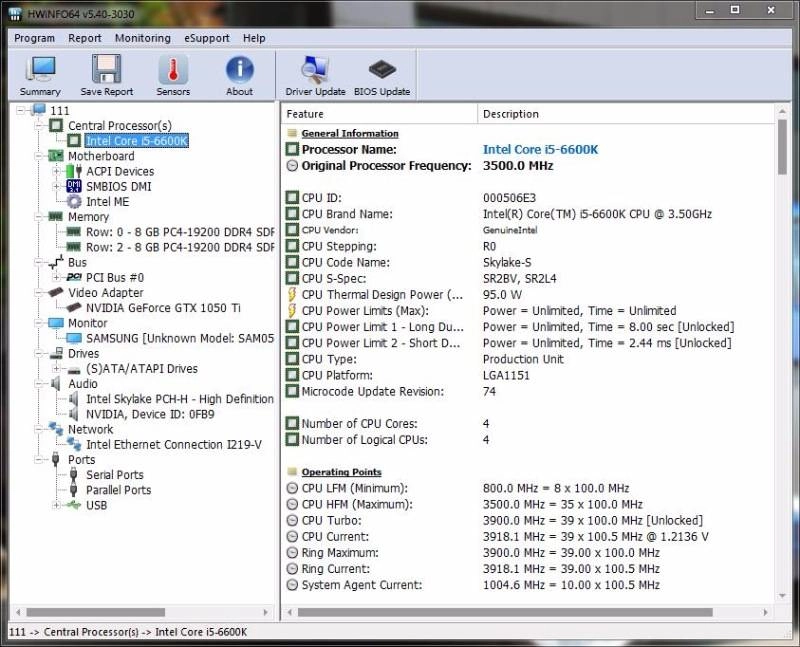Image resolution: width=800 pixels, height=647 pixels.
Task: Select SMBIOS DMI in the tree
Action: coord(118,187)
